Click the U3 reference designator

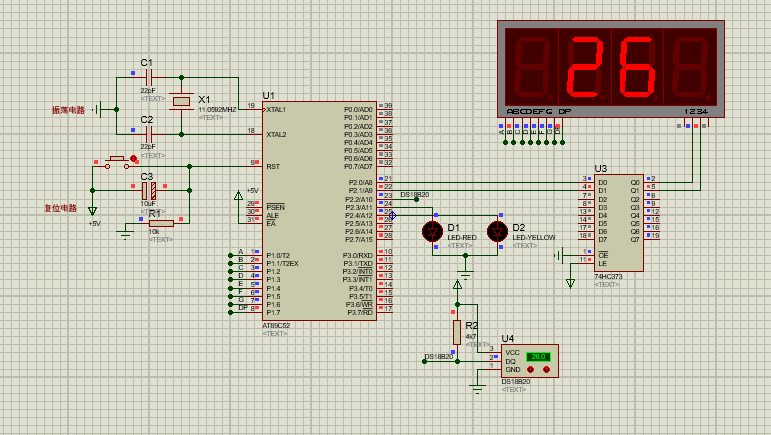click(x=600, y=169)
